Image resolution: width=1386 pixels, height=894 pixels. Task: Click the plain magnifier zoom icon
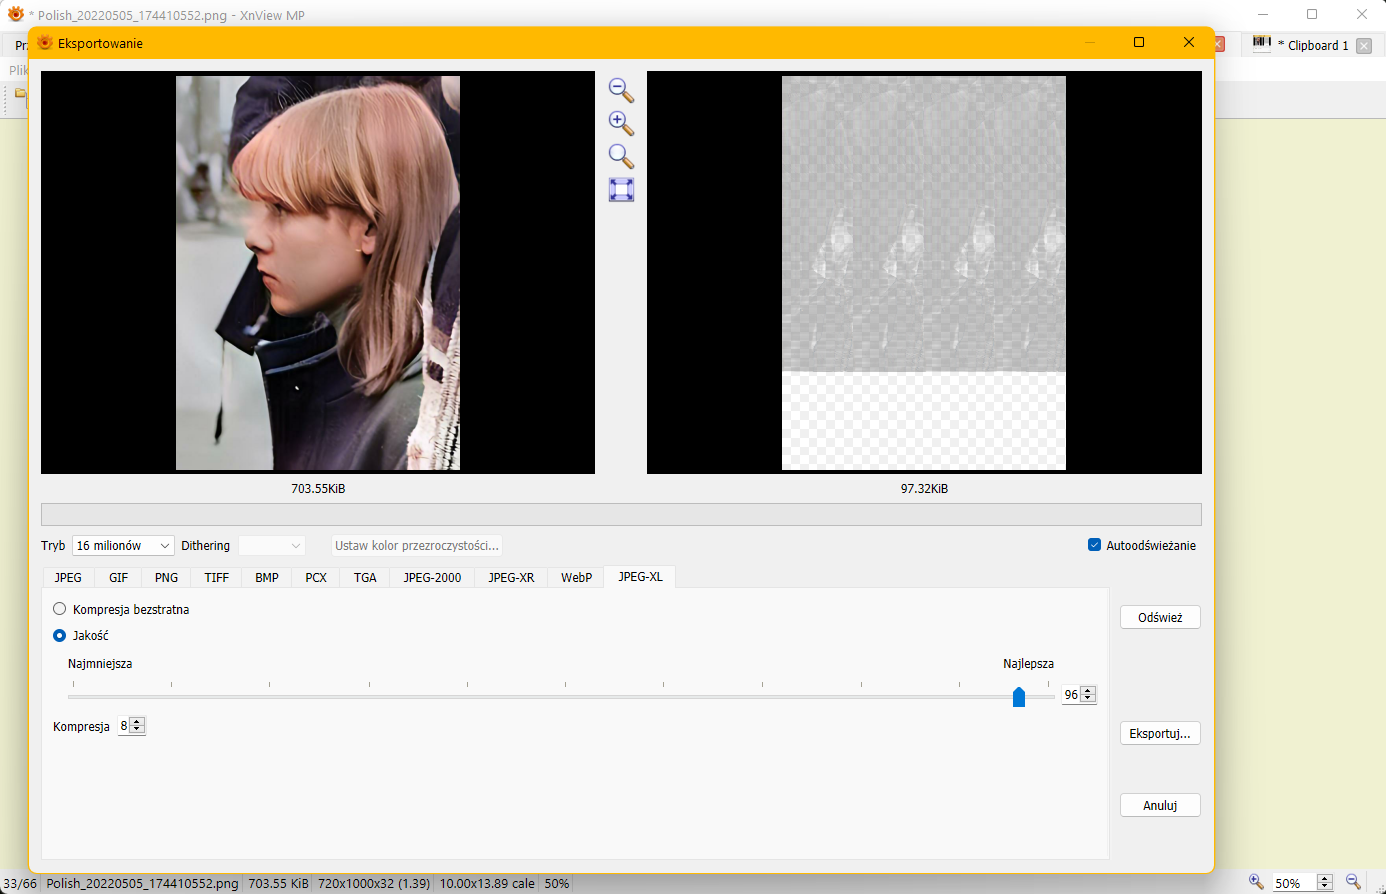pyautogui.click(x=621, y=156)
